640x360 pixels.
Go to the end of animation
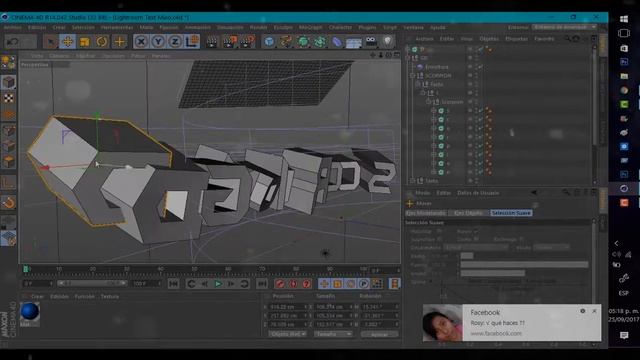click(x=262, y=284)
